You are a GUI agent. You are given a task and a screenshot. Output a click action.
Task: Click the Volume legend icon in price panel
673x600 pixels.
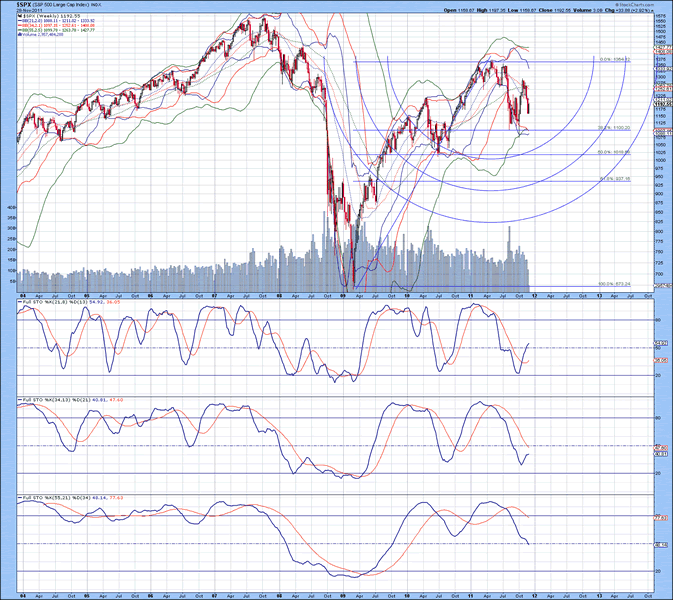click(19, 34)
